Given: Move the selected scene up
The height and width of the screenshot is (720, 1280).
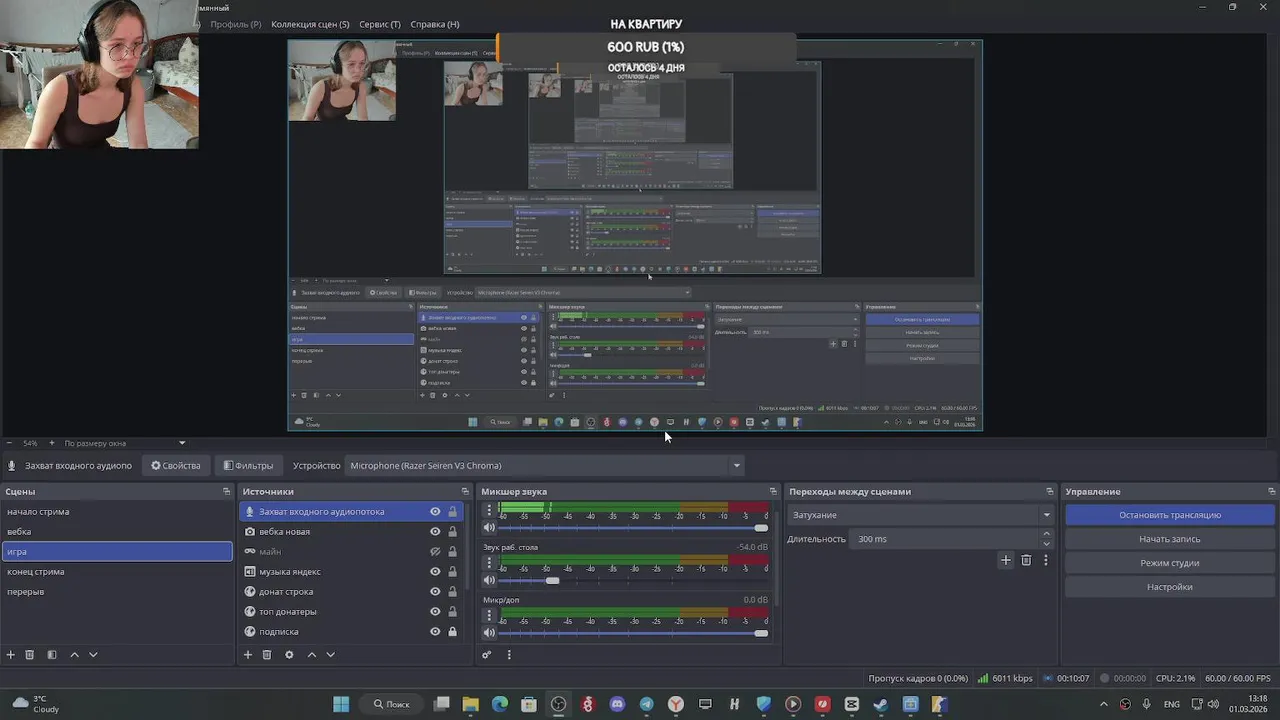Looking at the screenshot, I should (x=74, y=655).
